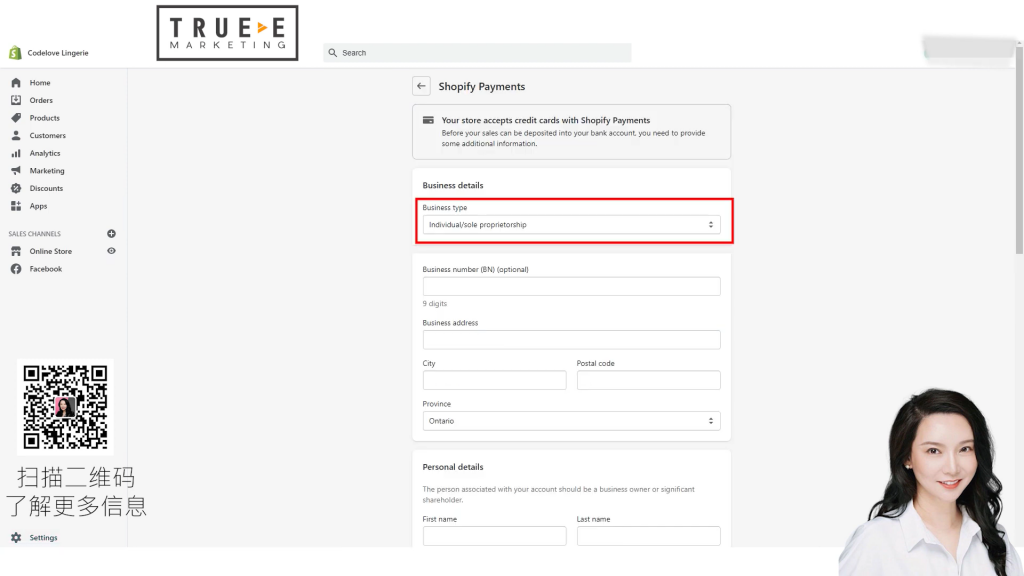The width and height of the screenshot is (1024, 576).
Task: Click the City input field
Action: pyautogui.click(x=494, y=380)
